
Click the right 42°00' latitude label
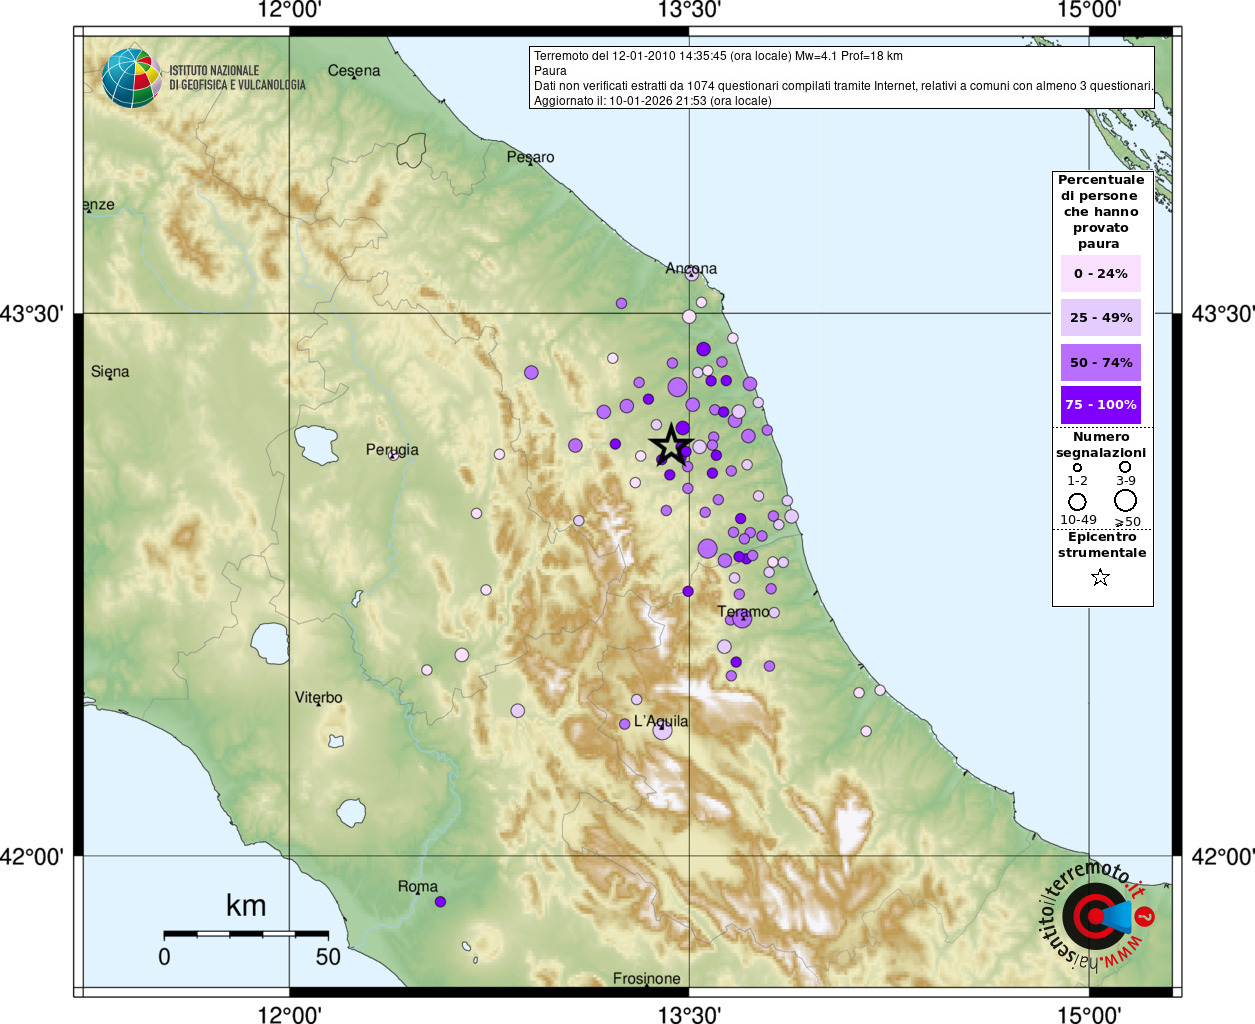pos(1223,857)
